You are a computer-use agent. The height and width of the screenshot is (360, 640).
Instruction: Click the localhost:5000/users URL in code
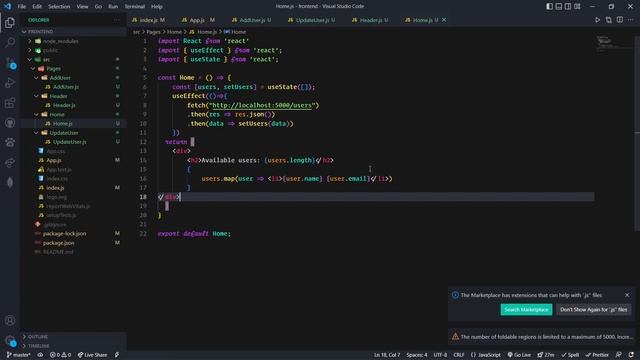tap(261, 105)
